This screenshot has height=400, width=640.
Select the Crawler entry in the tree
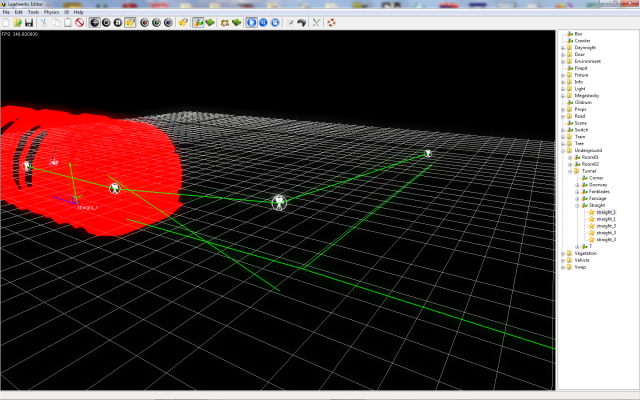point(582,40)
